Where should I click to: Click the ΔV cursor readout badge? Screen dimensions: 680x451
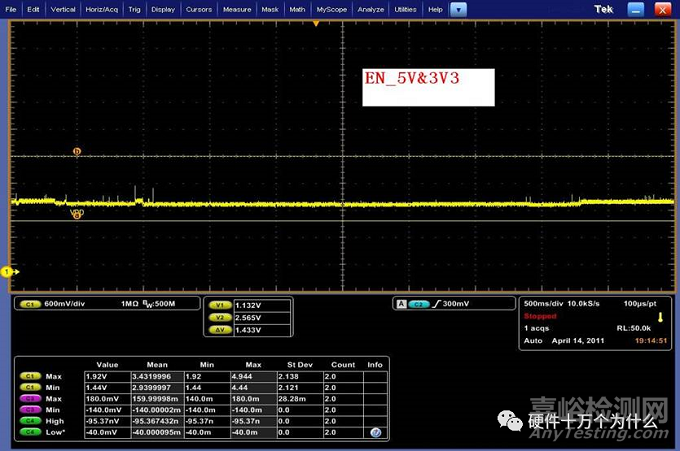coord(219,329)
